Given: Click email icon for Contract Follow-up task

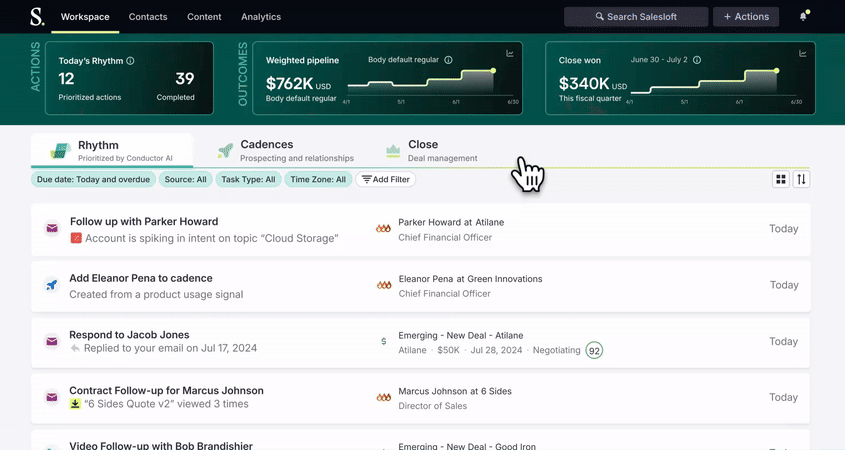Looking at the screenshot, I should [x=52, y=397].
